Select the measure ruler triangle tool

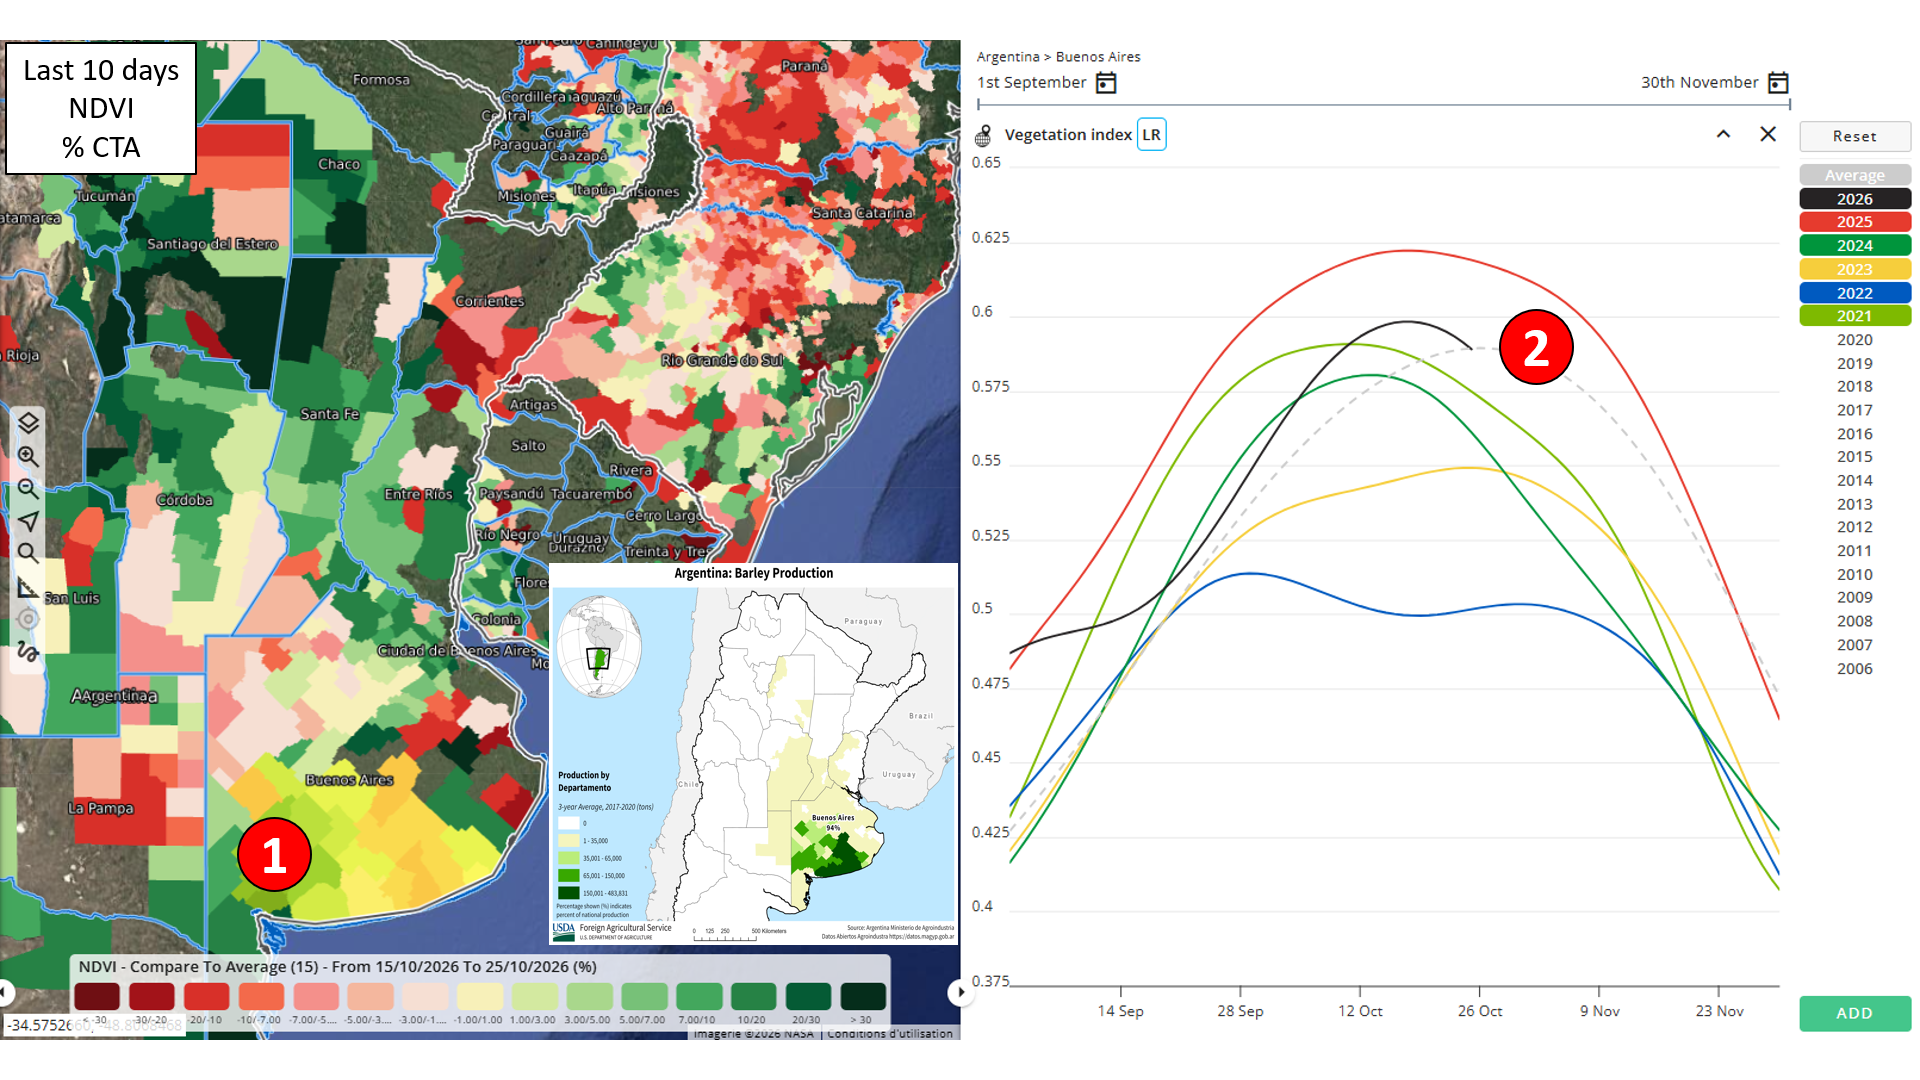coord(28,587)
